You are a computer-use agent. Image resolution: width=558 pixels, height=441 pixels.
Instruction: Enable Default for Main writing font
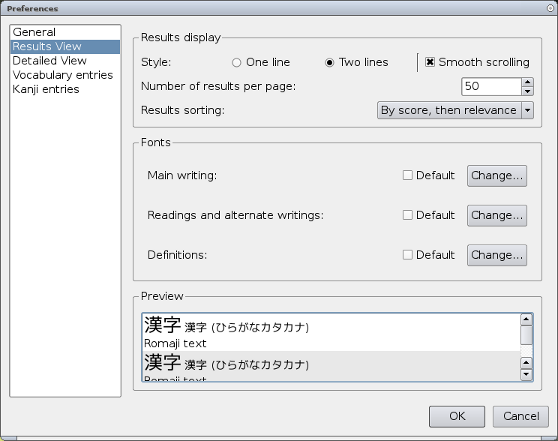(x=428, y=175)
